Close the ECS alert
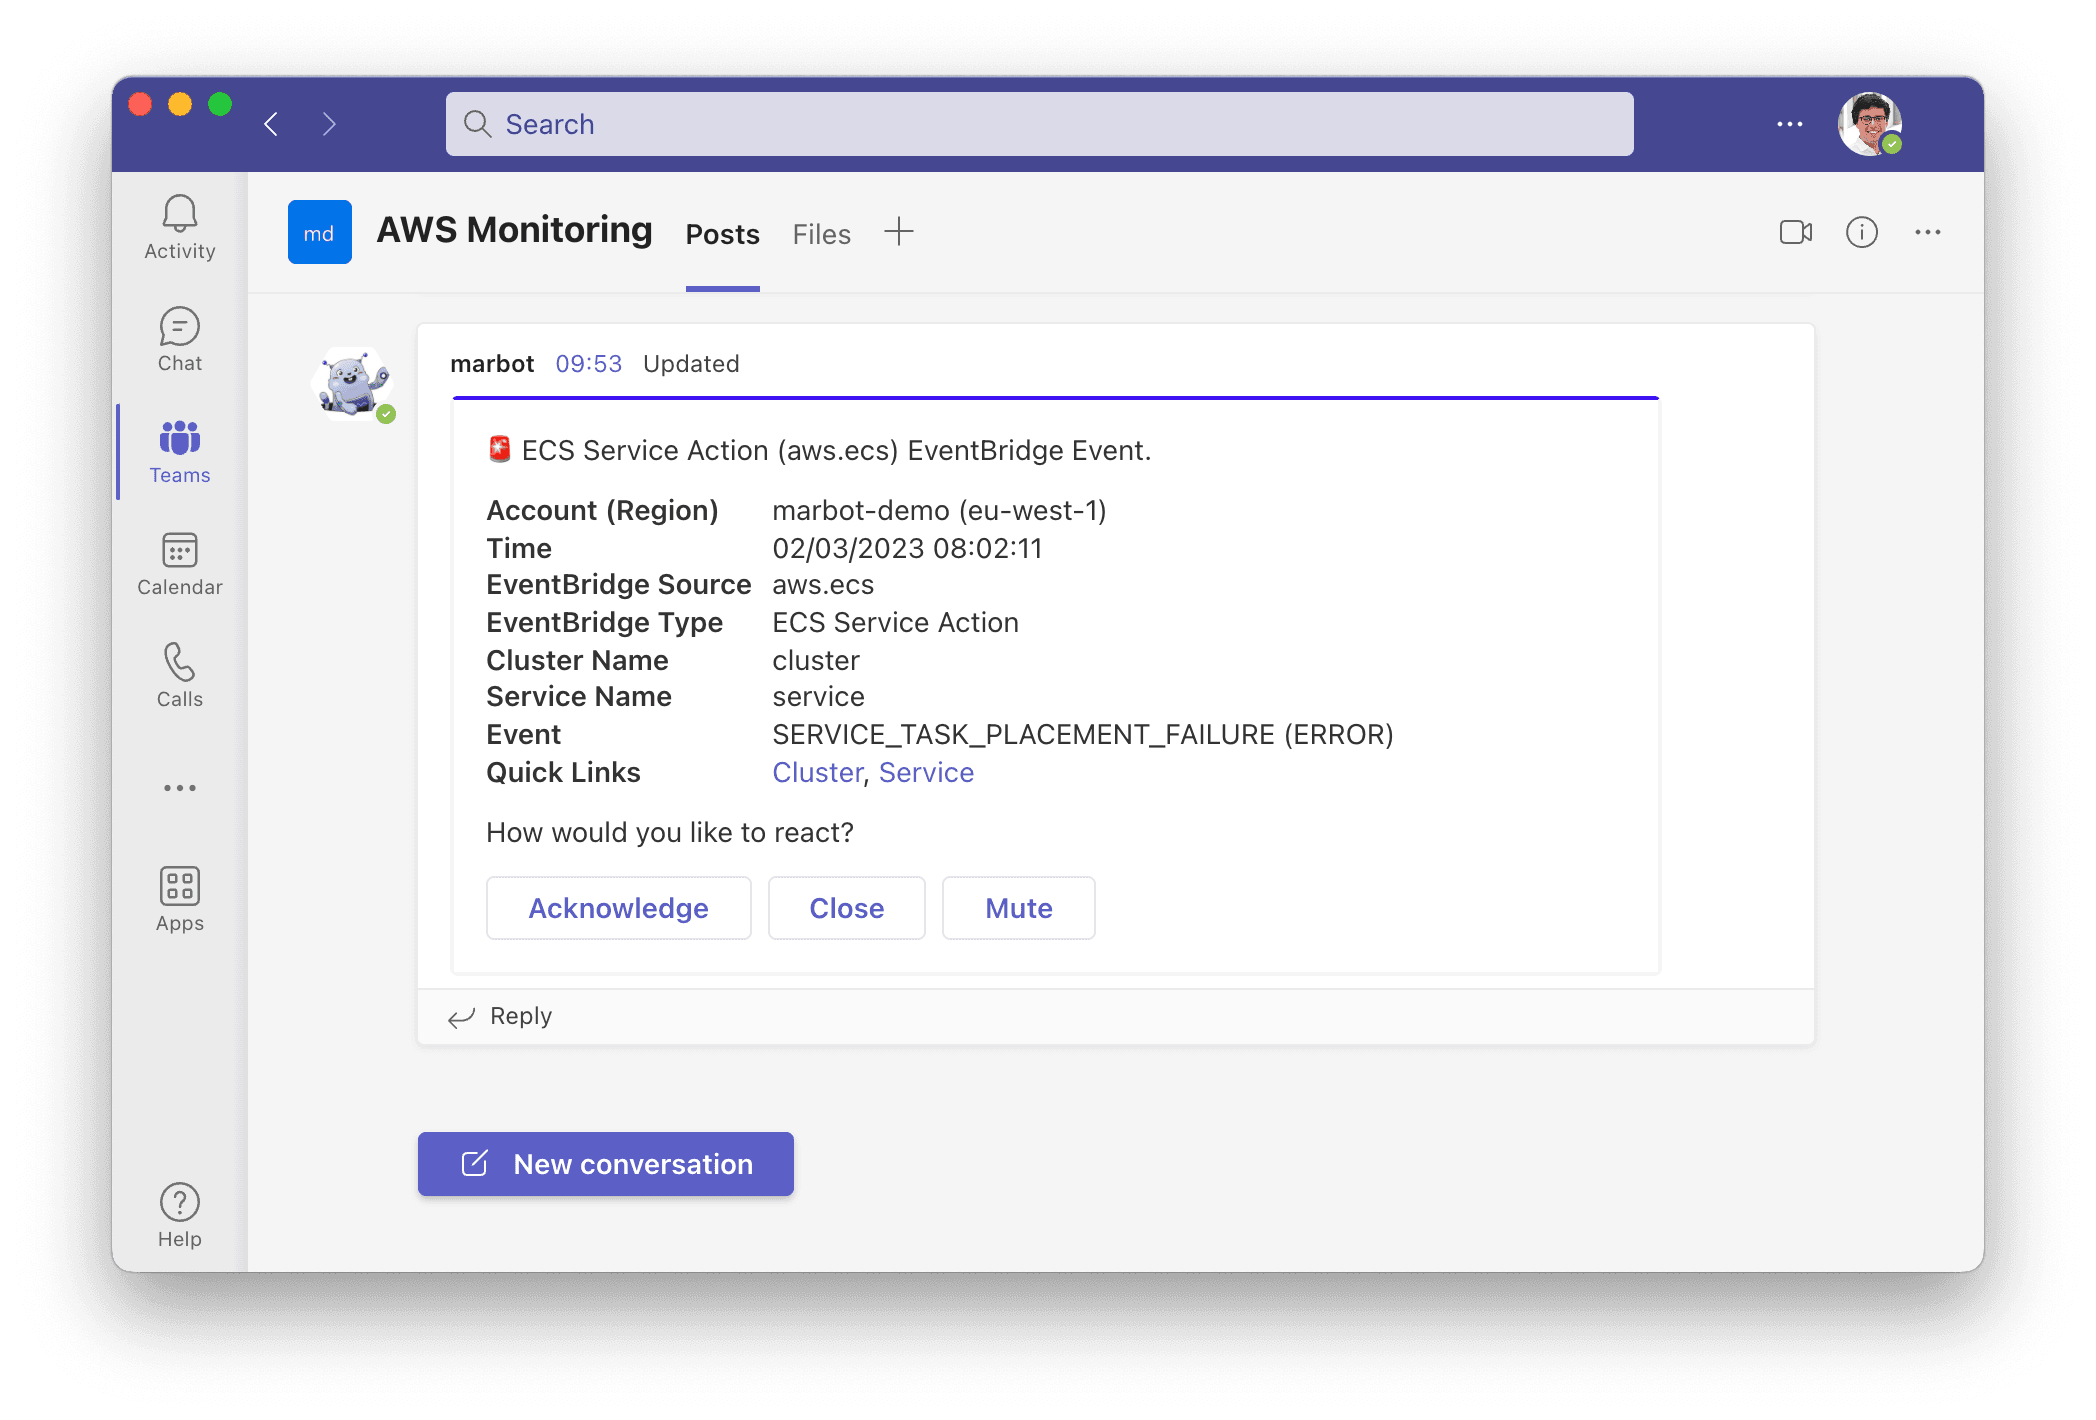 (846, 907)
